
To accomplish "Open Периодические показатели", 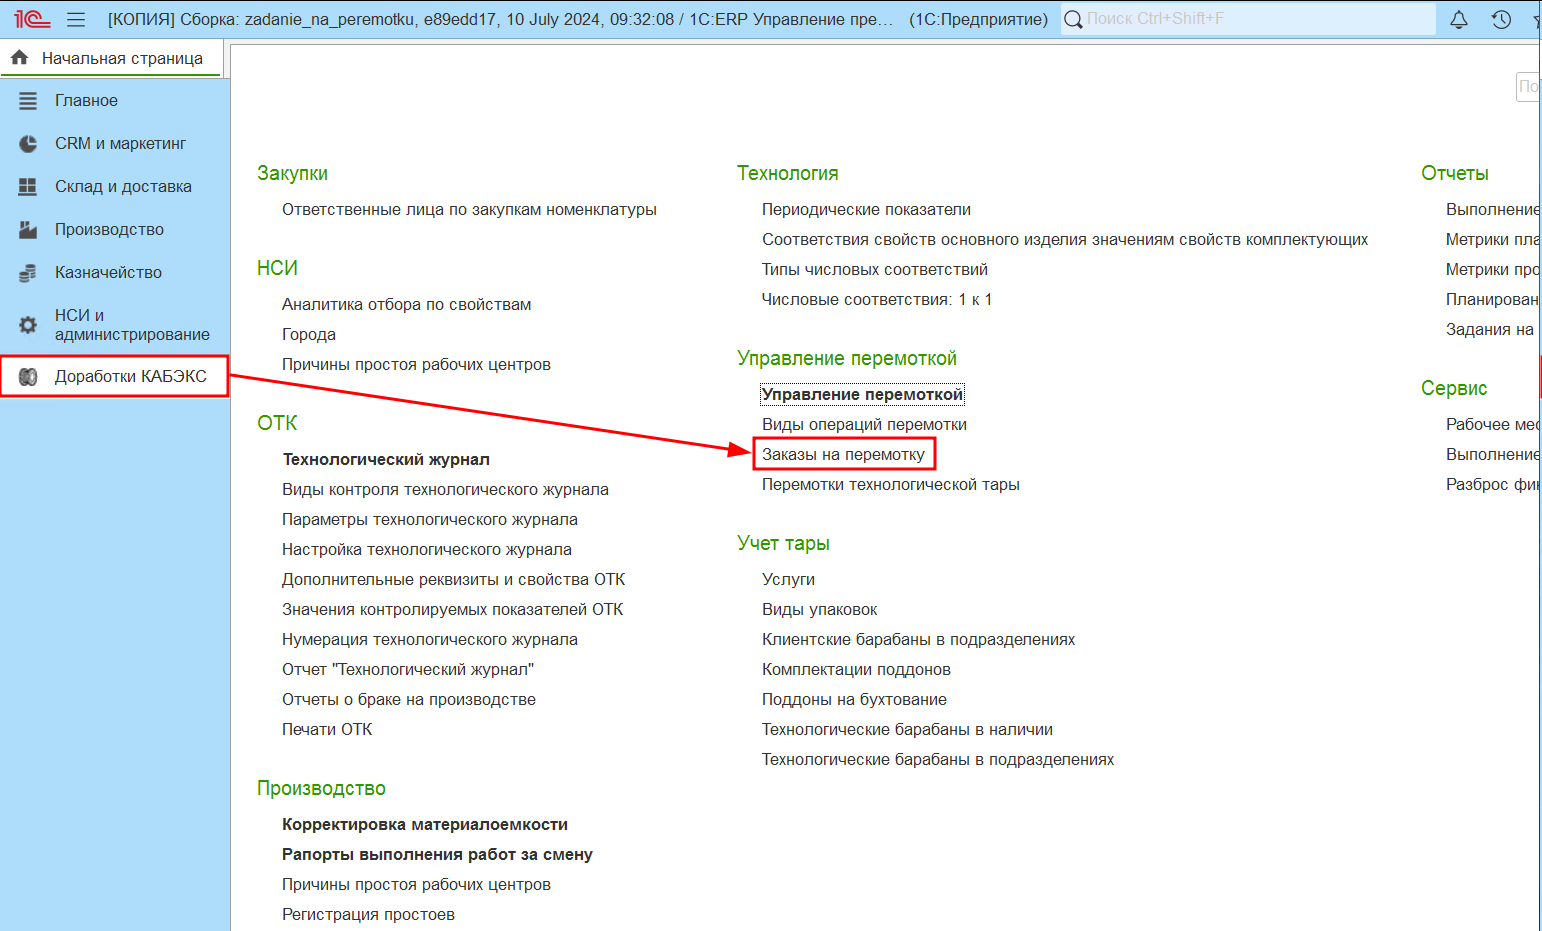I will click(866, 210).
